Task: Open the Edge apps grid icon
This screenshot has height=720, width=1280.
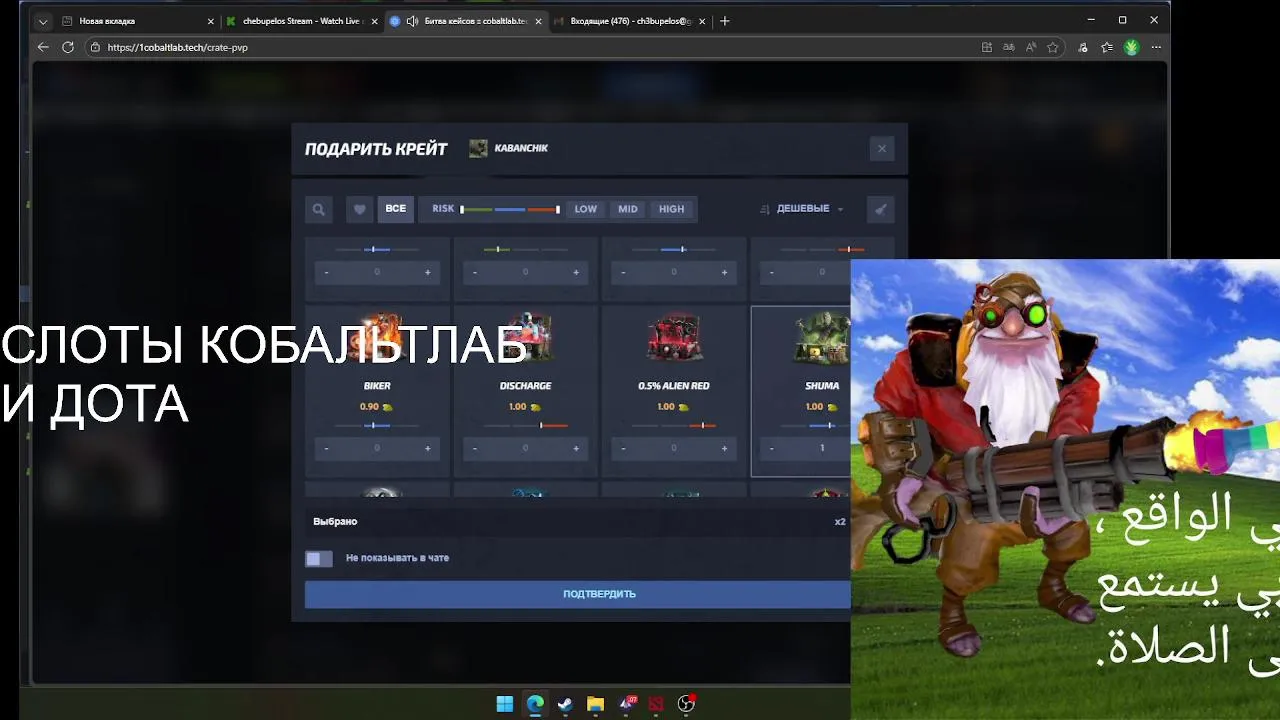Action: pyautogui.click(x=987, y=47)
